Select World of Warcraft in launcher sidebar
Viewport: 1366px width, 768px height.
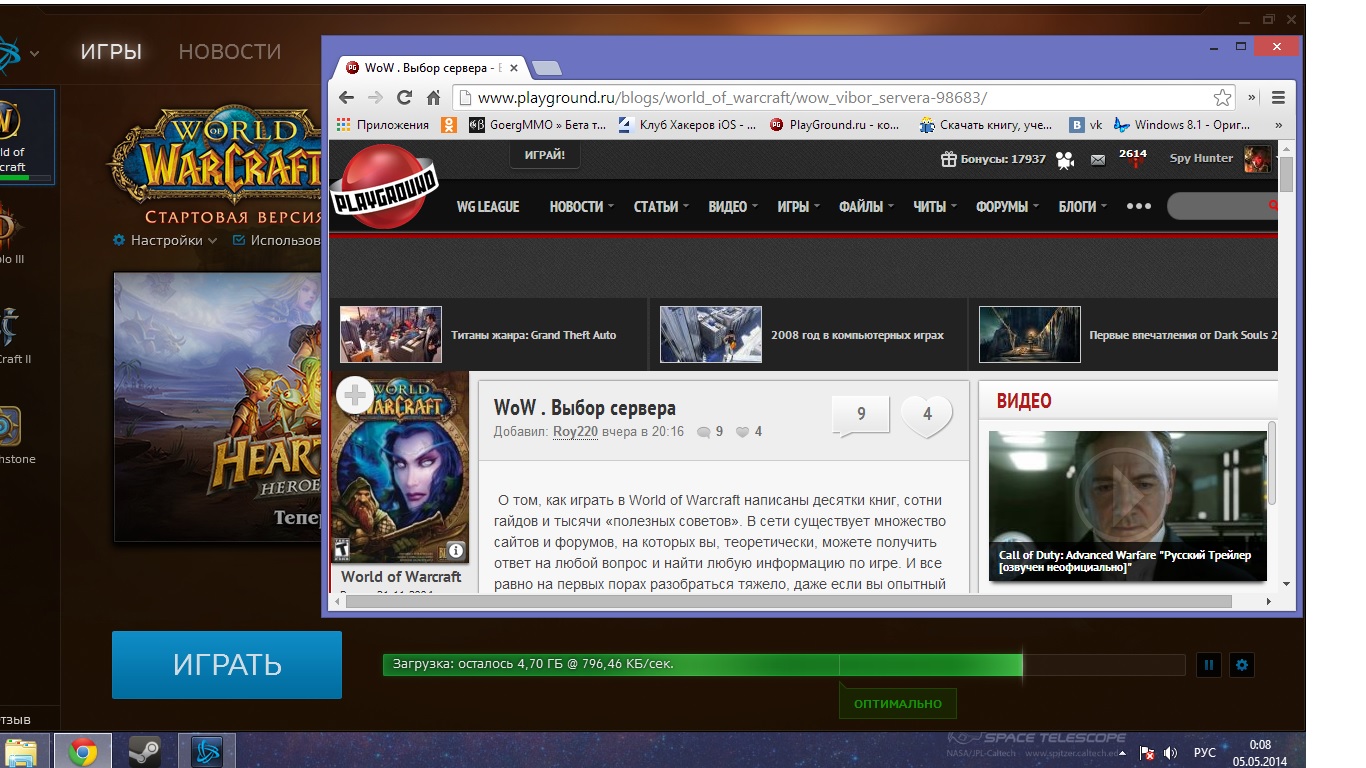point(27,137)
